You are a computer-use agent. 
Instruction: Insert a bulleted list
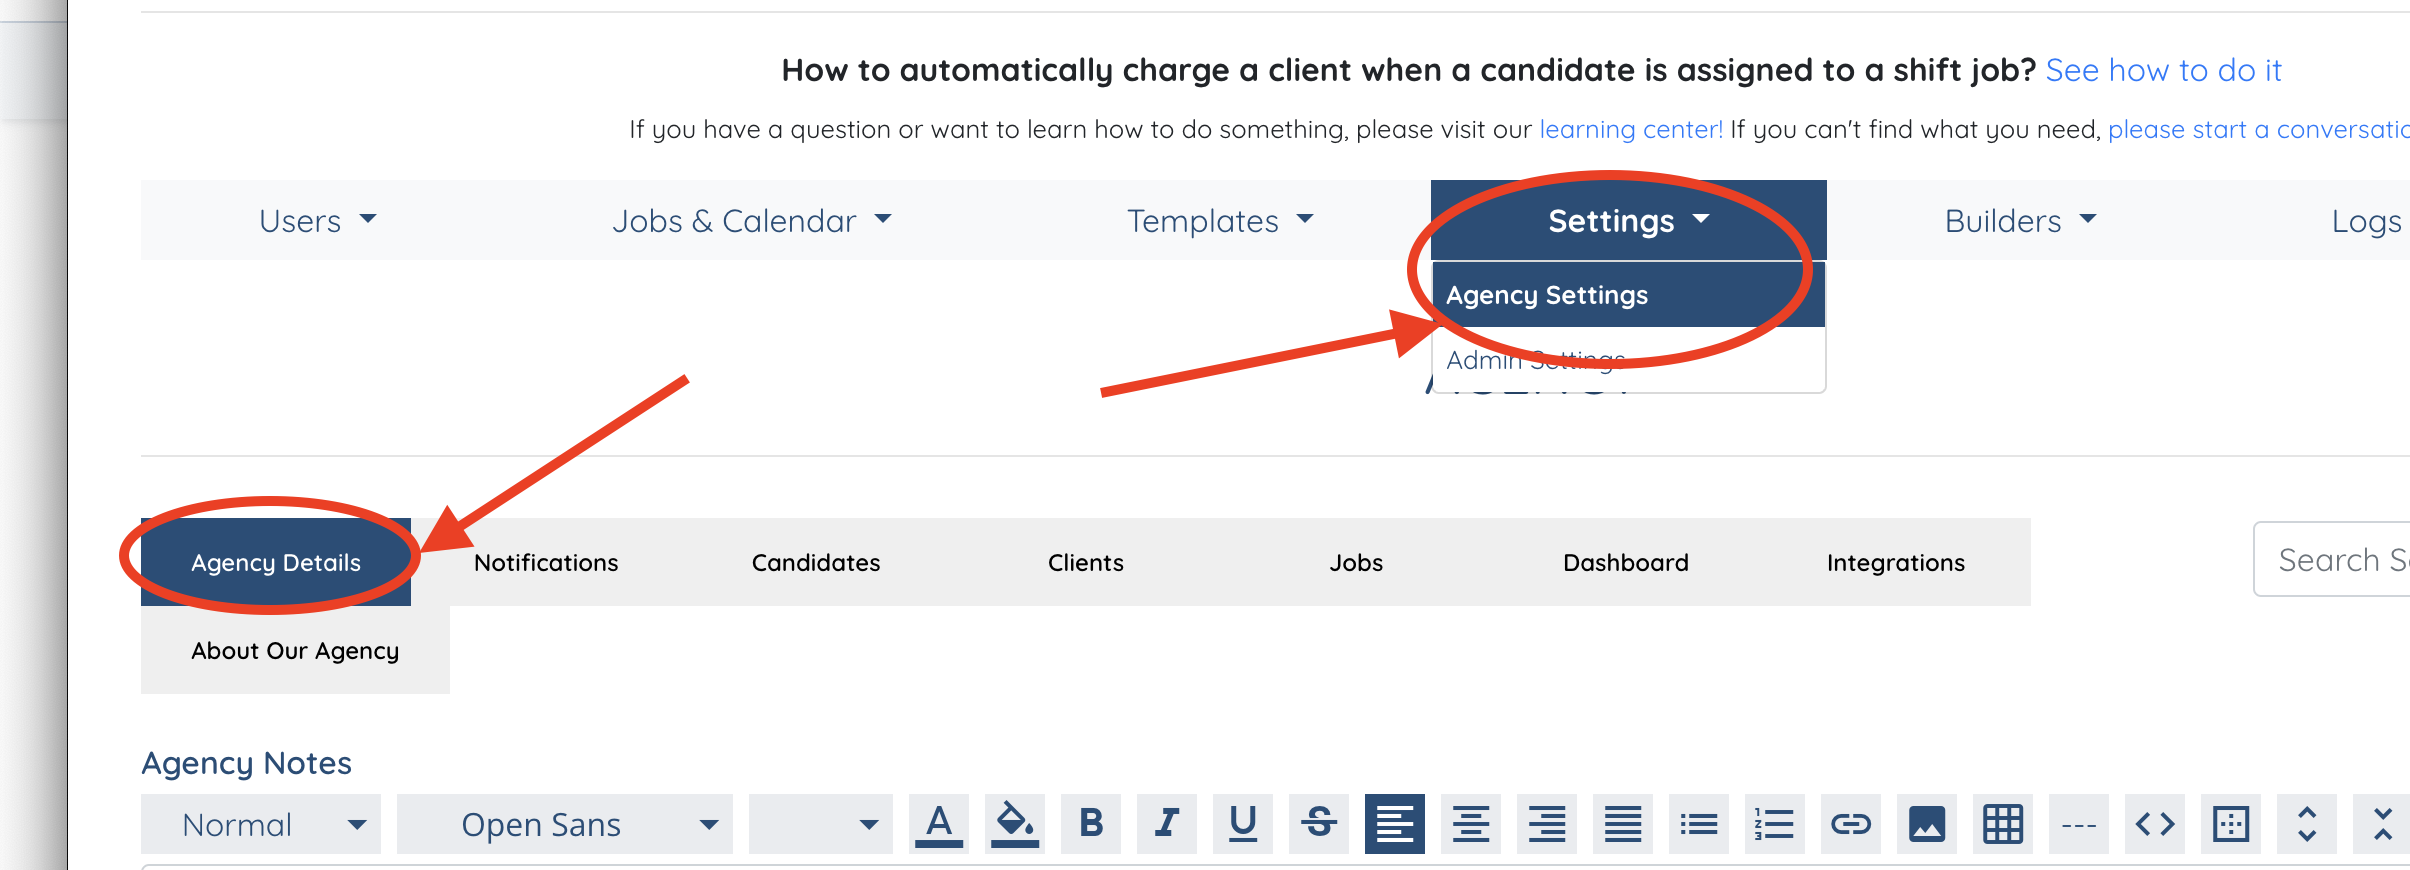tap(1699, 824)
